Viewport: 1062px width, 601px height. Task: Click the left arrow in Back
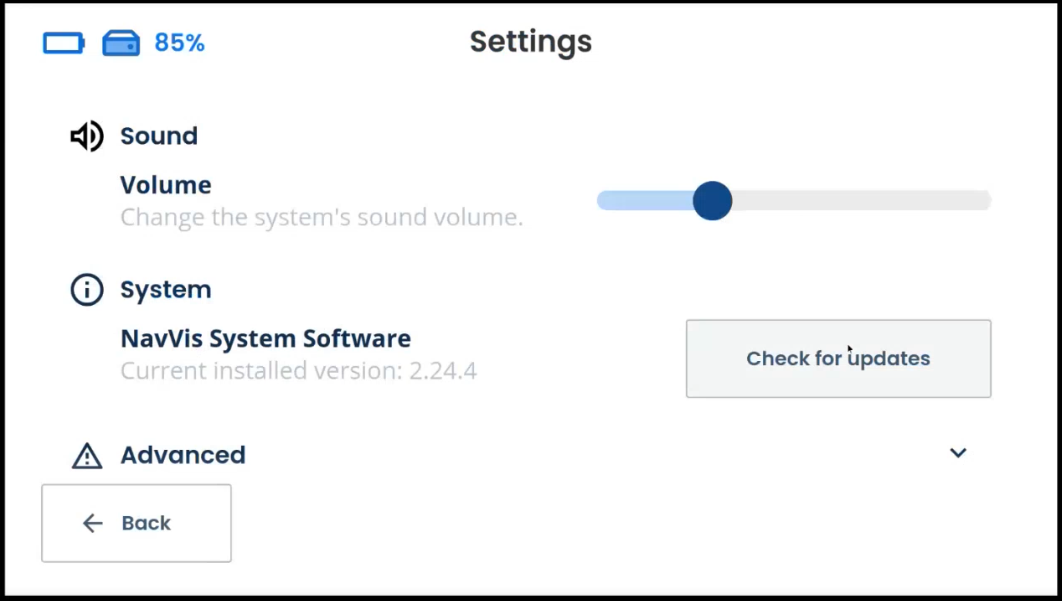point(93,523)
